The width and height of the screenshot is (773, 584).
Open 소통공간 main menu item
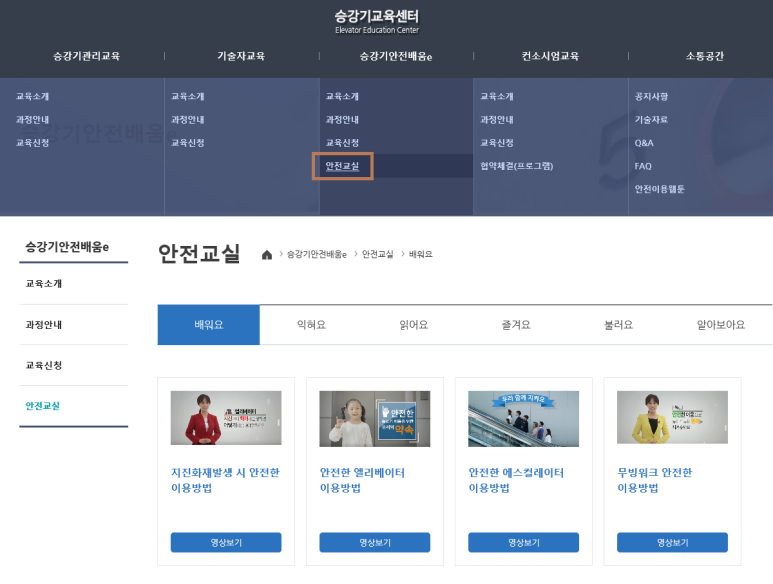click(x=705, y=56)
